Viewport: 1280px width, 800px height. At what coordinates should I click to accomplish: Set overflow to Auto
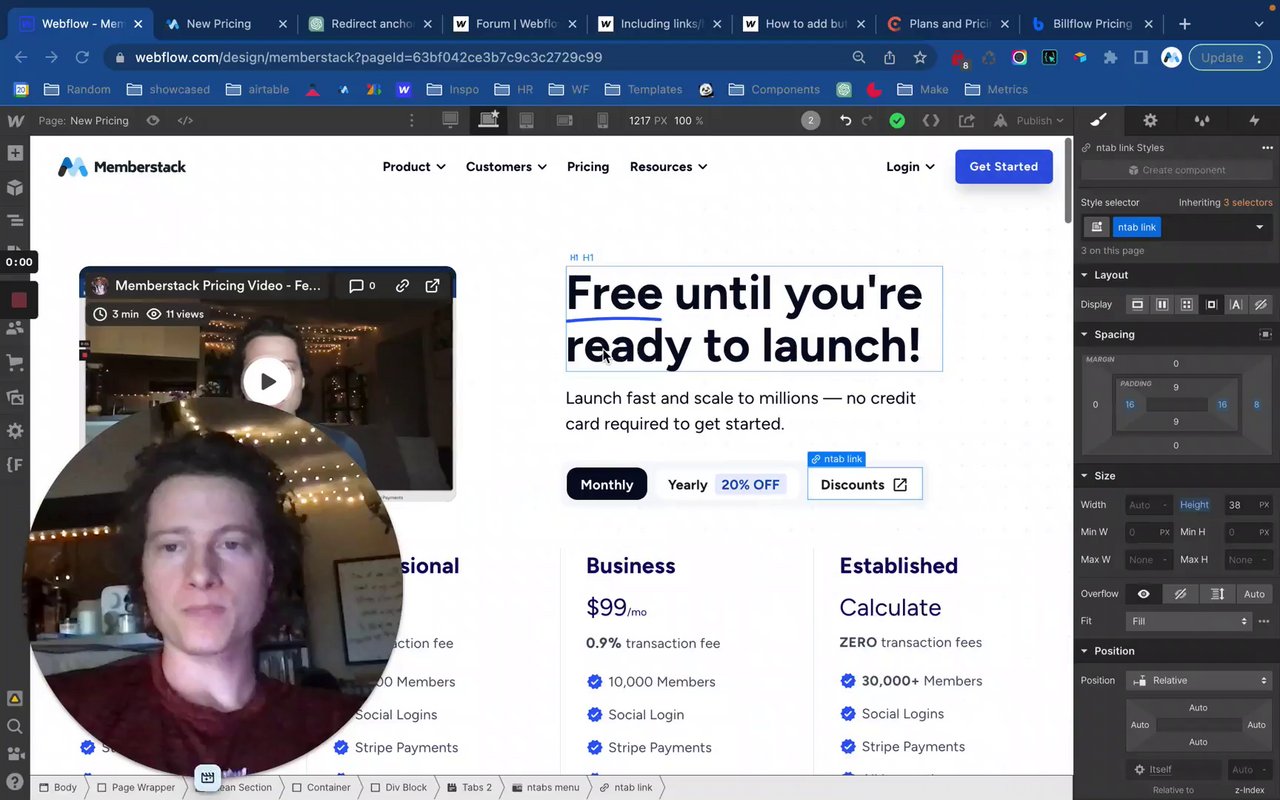[1254, 594]
